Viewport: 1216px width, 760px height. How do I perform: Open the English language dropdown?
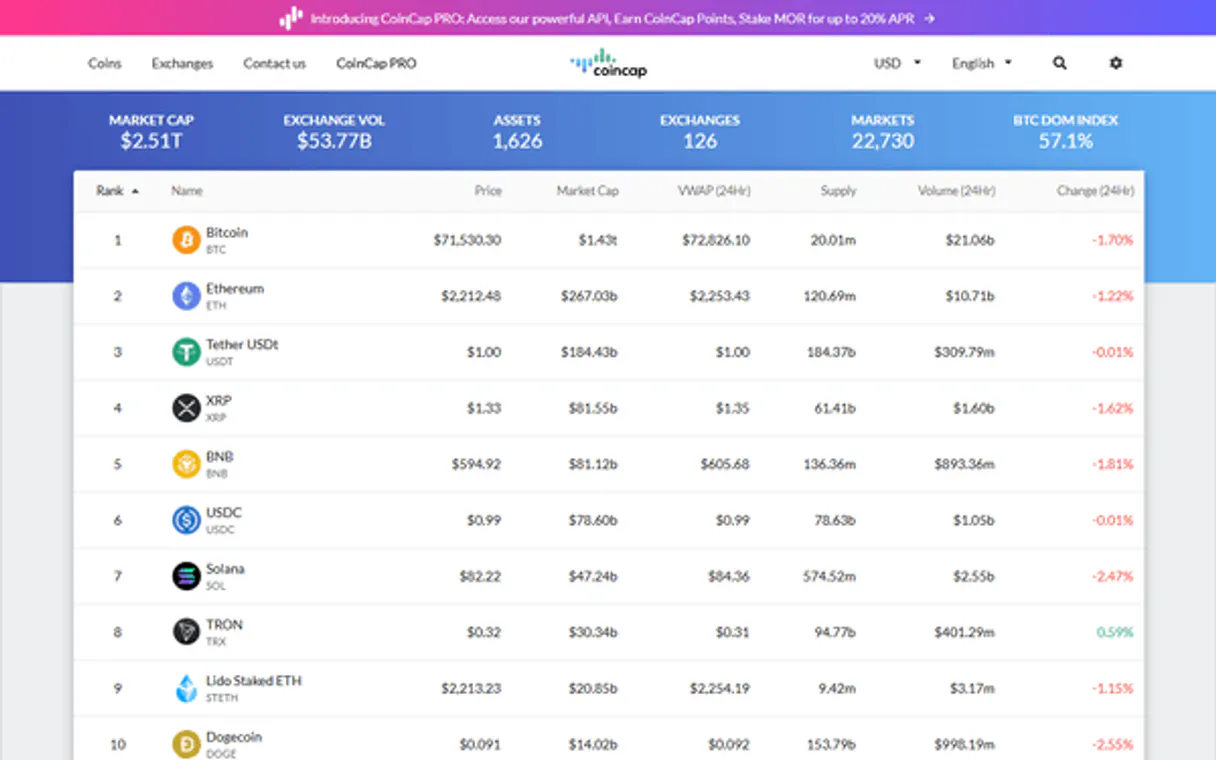[980, 62]
